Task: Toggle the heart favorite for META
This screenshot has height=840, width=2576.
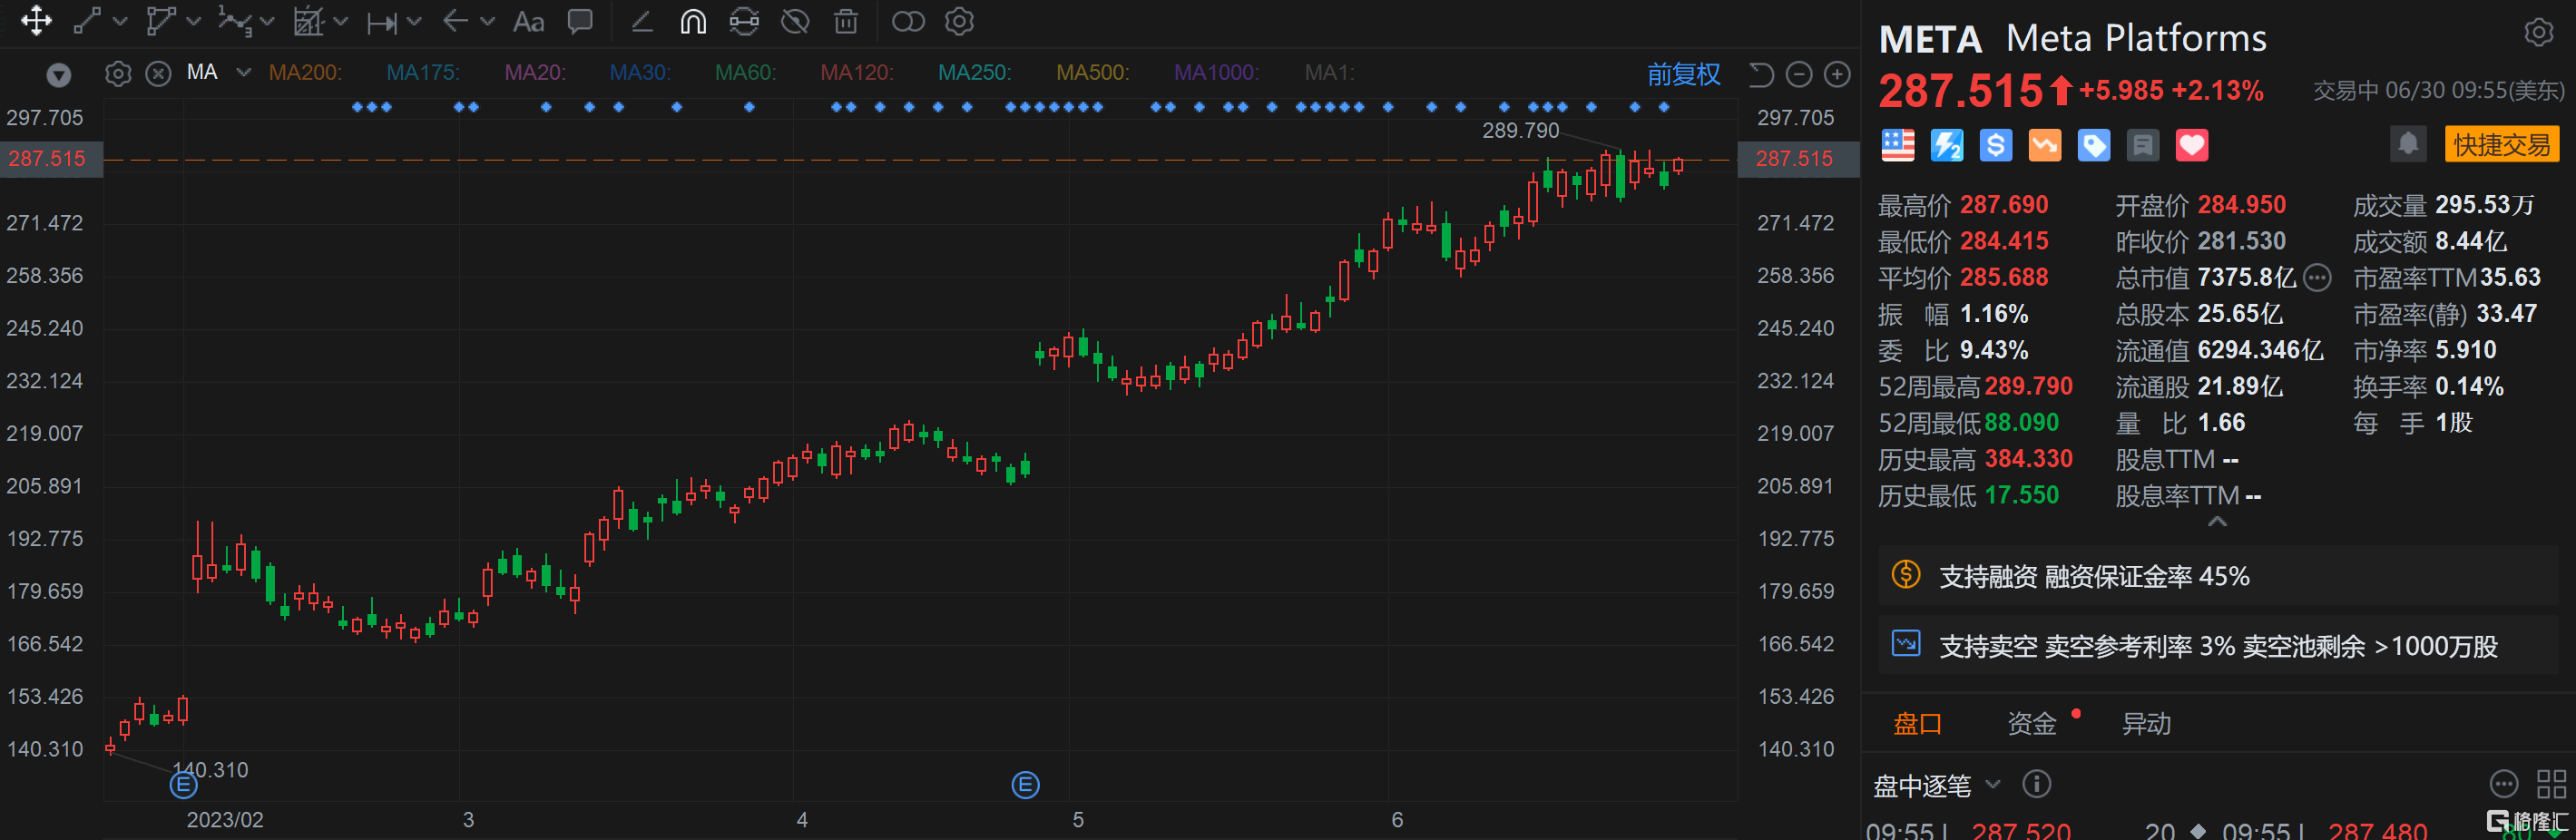Action: 2191,145
